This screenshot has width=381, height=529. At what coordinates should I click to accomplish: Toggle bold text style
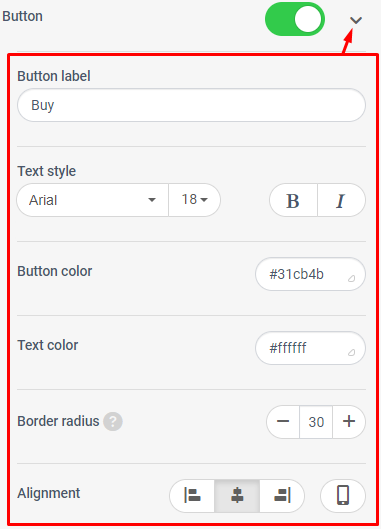(x=293, y=200)
